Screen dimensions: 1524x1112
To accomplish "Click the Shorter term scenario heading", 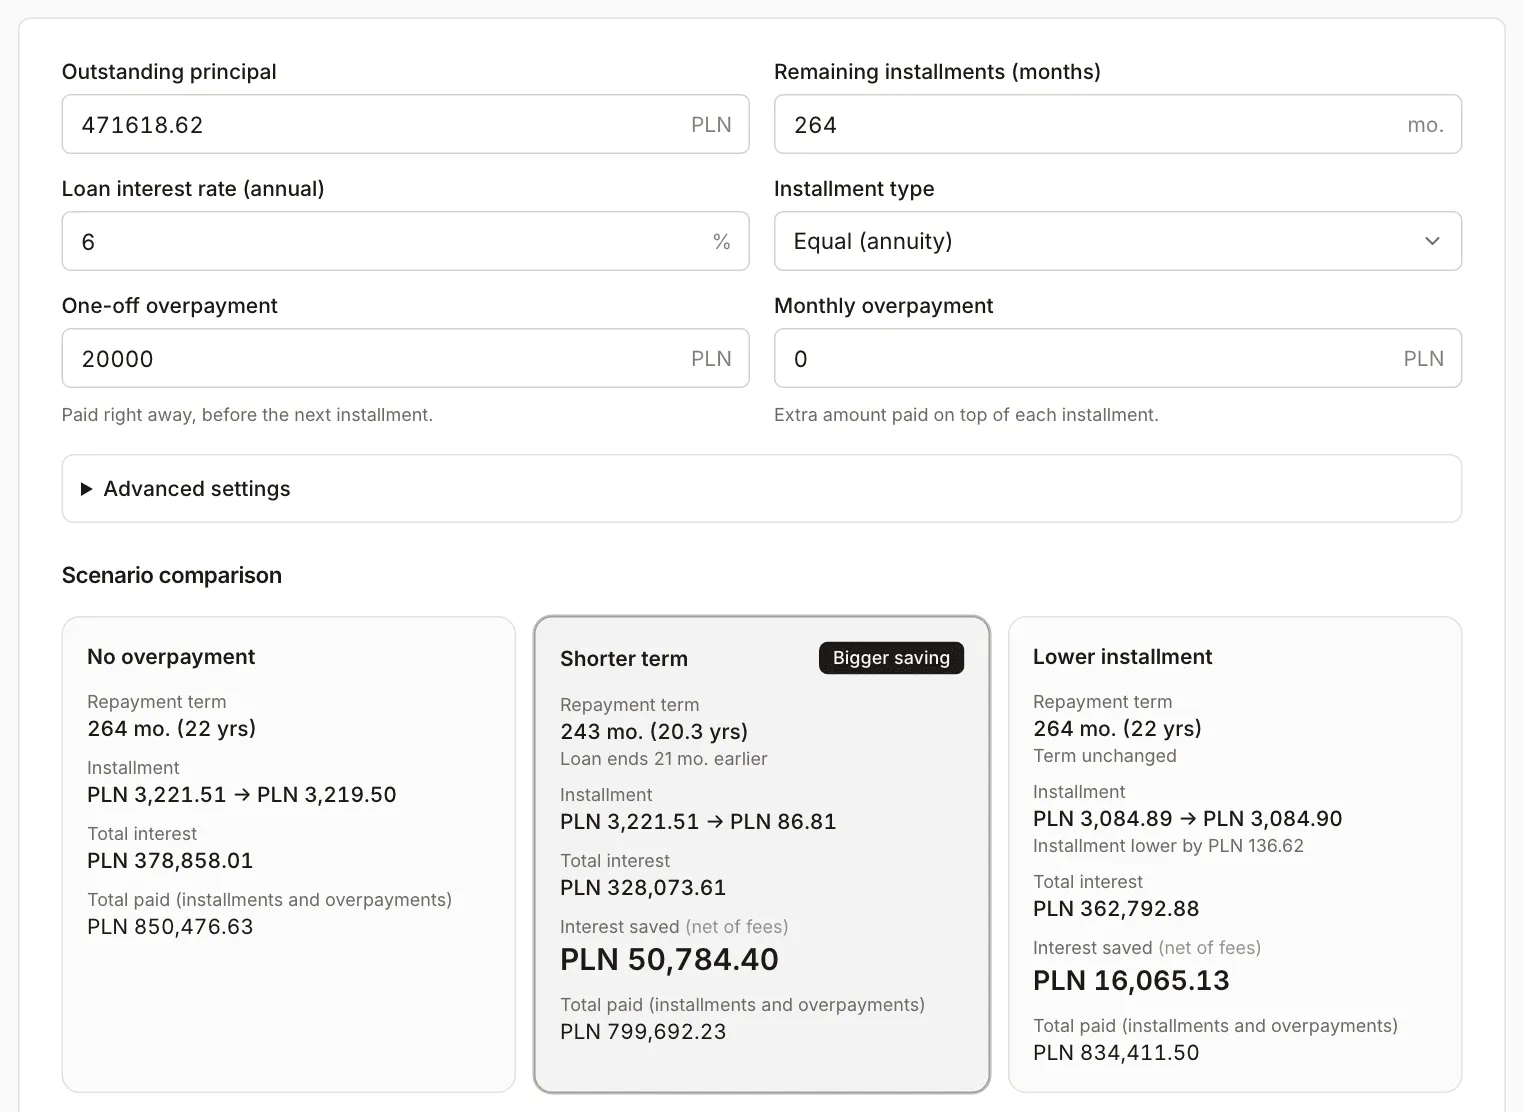I will coord(624,659).
